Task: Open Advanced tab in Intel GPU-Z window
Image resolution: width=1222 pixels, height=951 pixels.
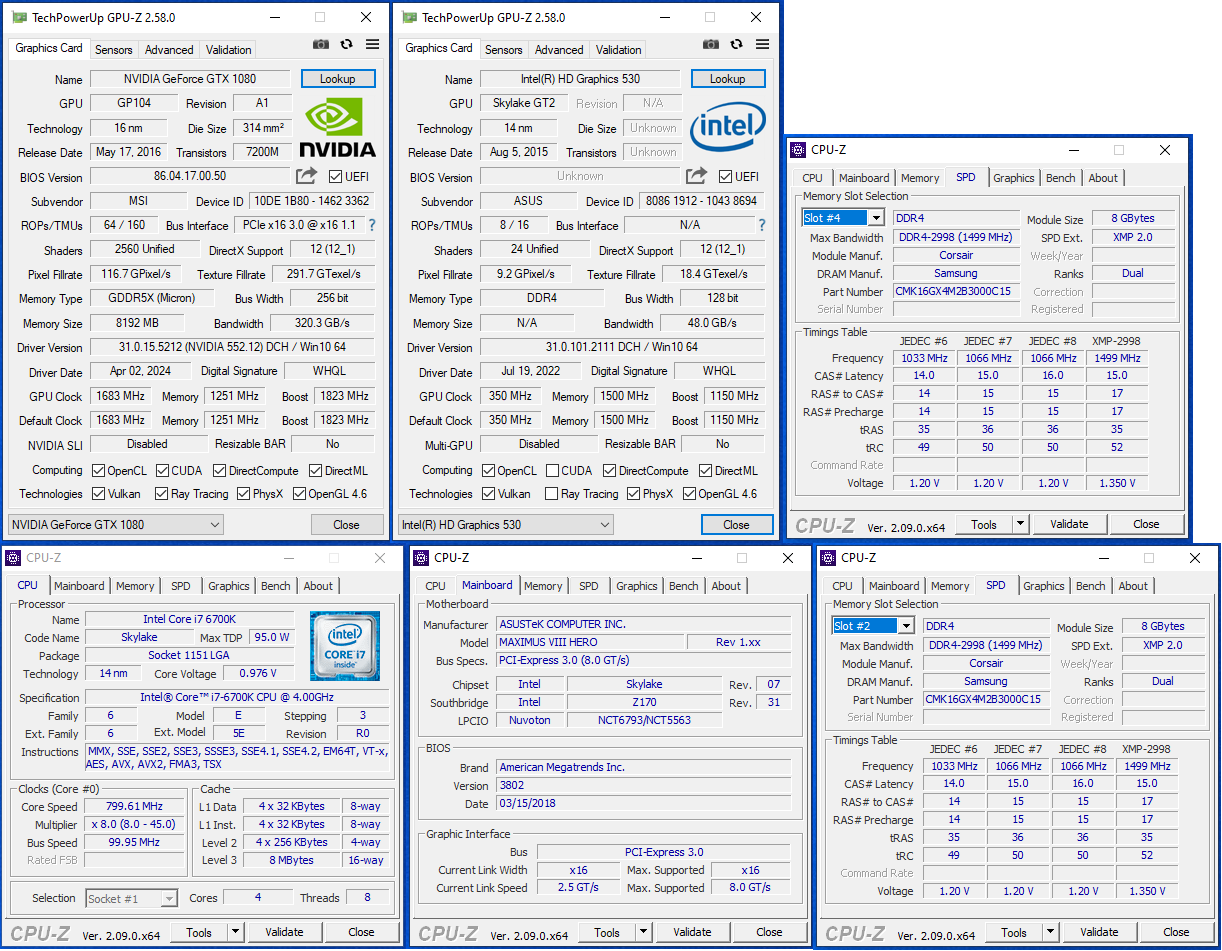Action: (x=559, y=50)
